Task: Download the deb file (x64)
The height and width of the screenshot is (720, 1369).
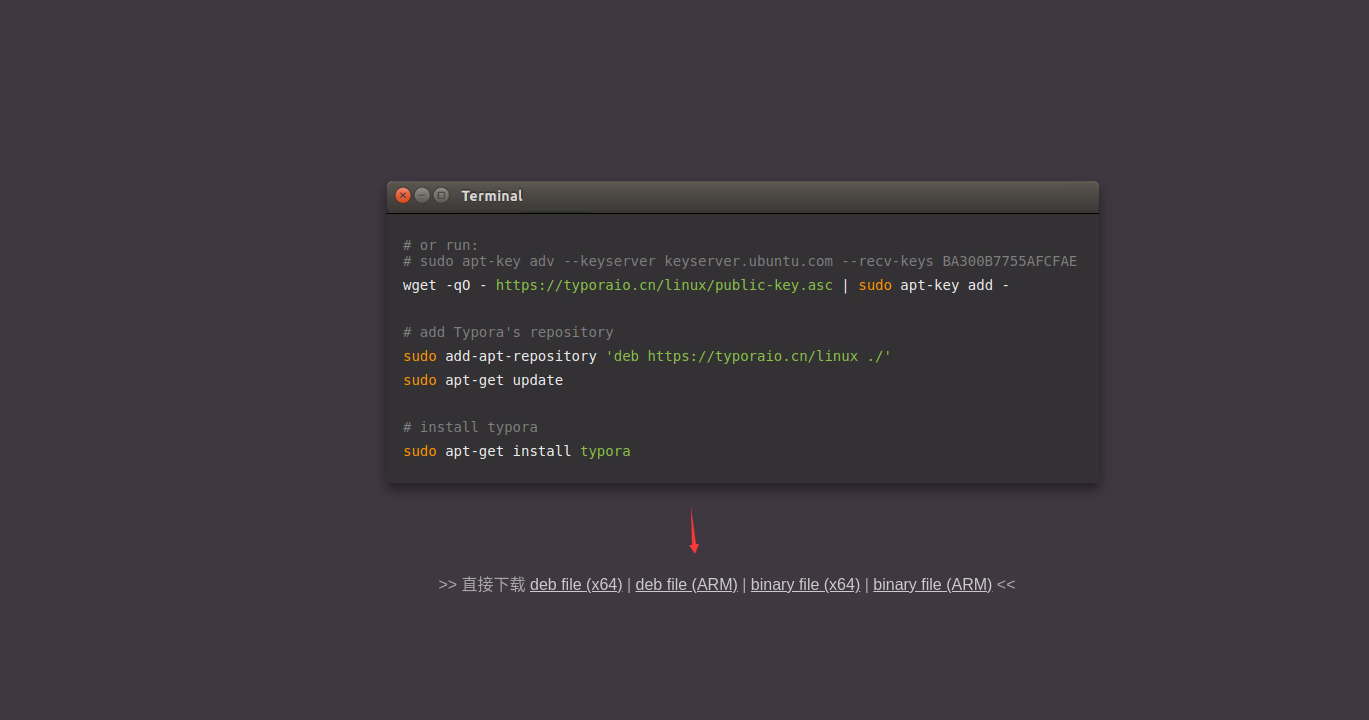Action: coord(576,585)
